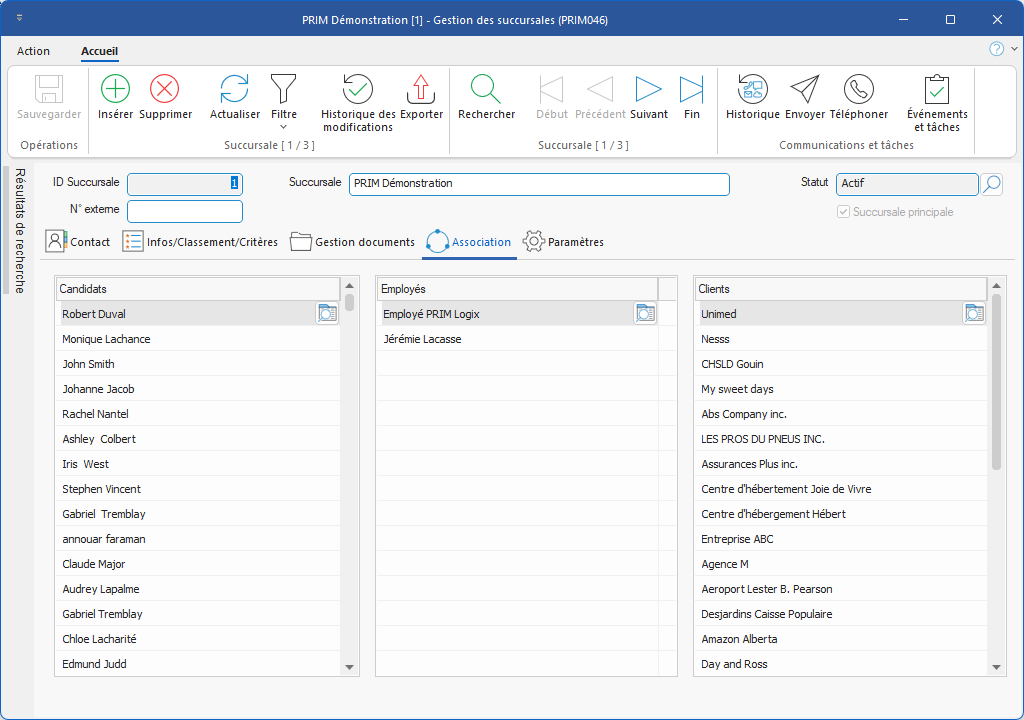
Task: Open Événements et tâches
Action: pyautogui.click(x=936, y=90)
